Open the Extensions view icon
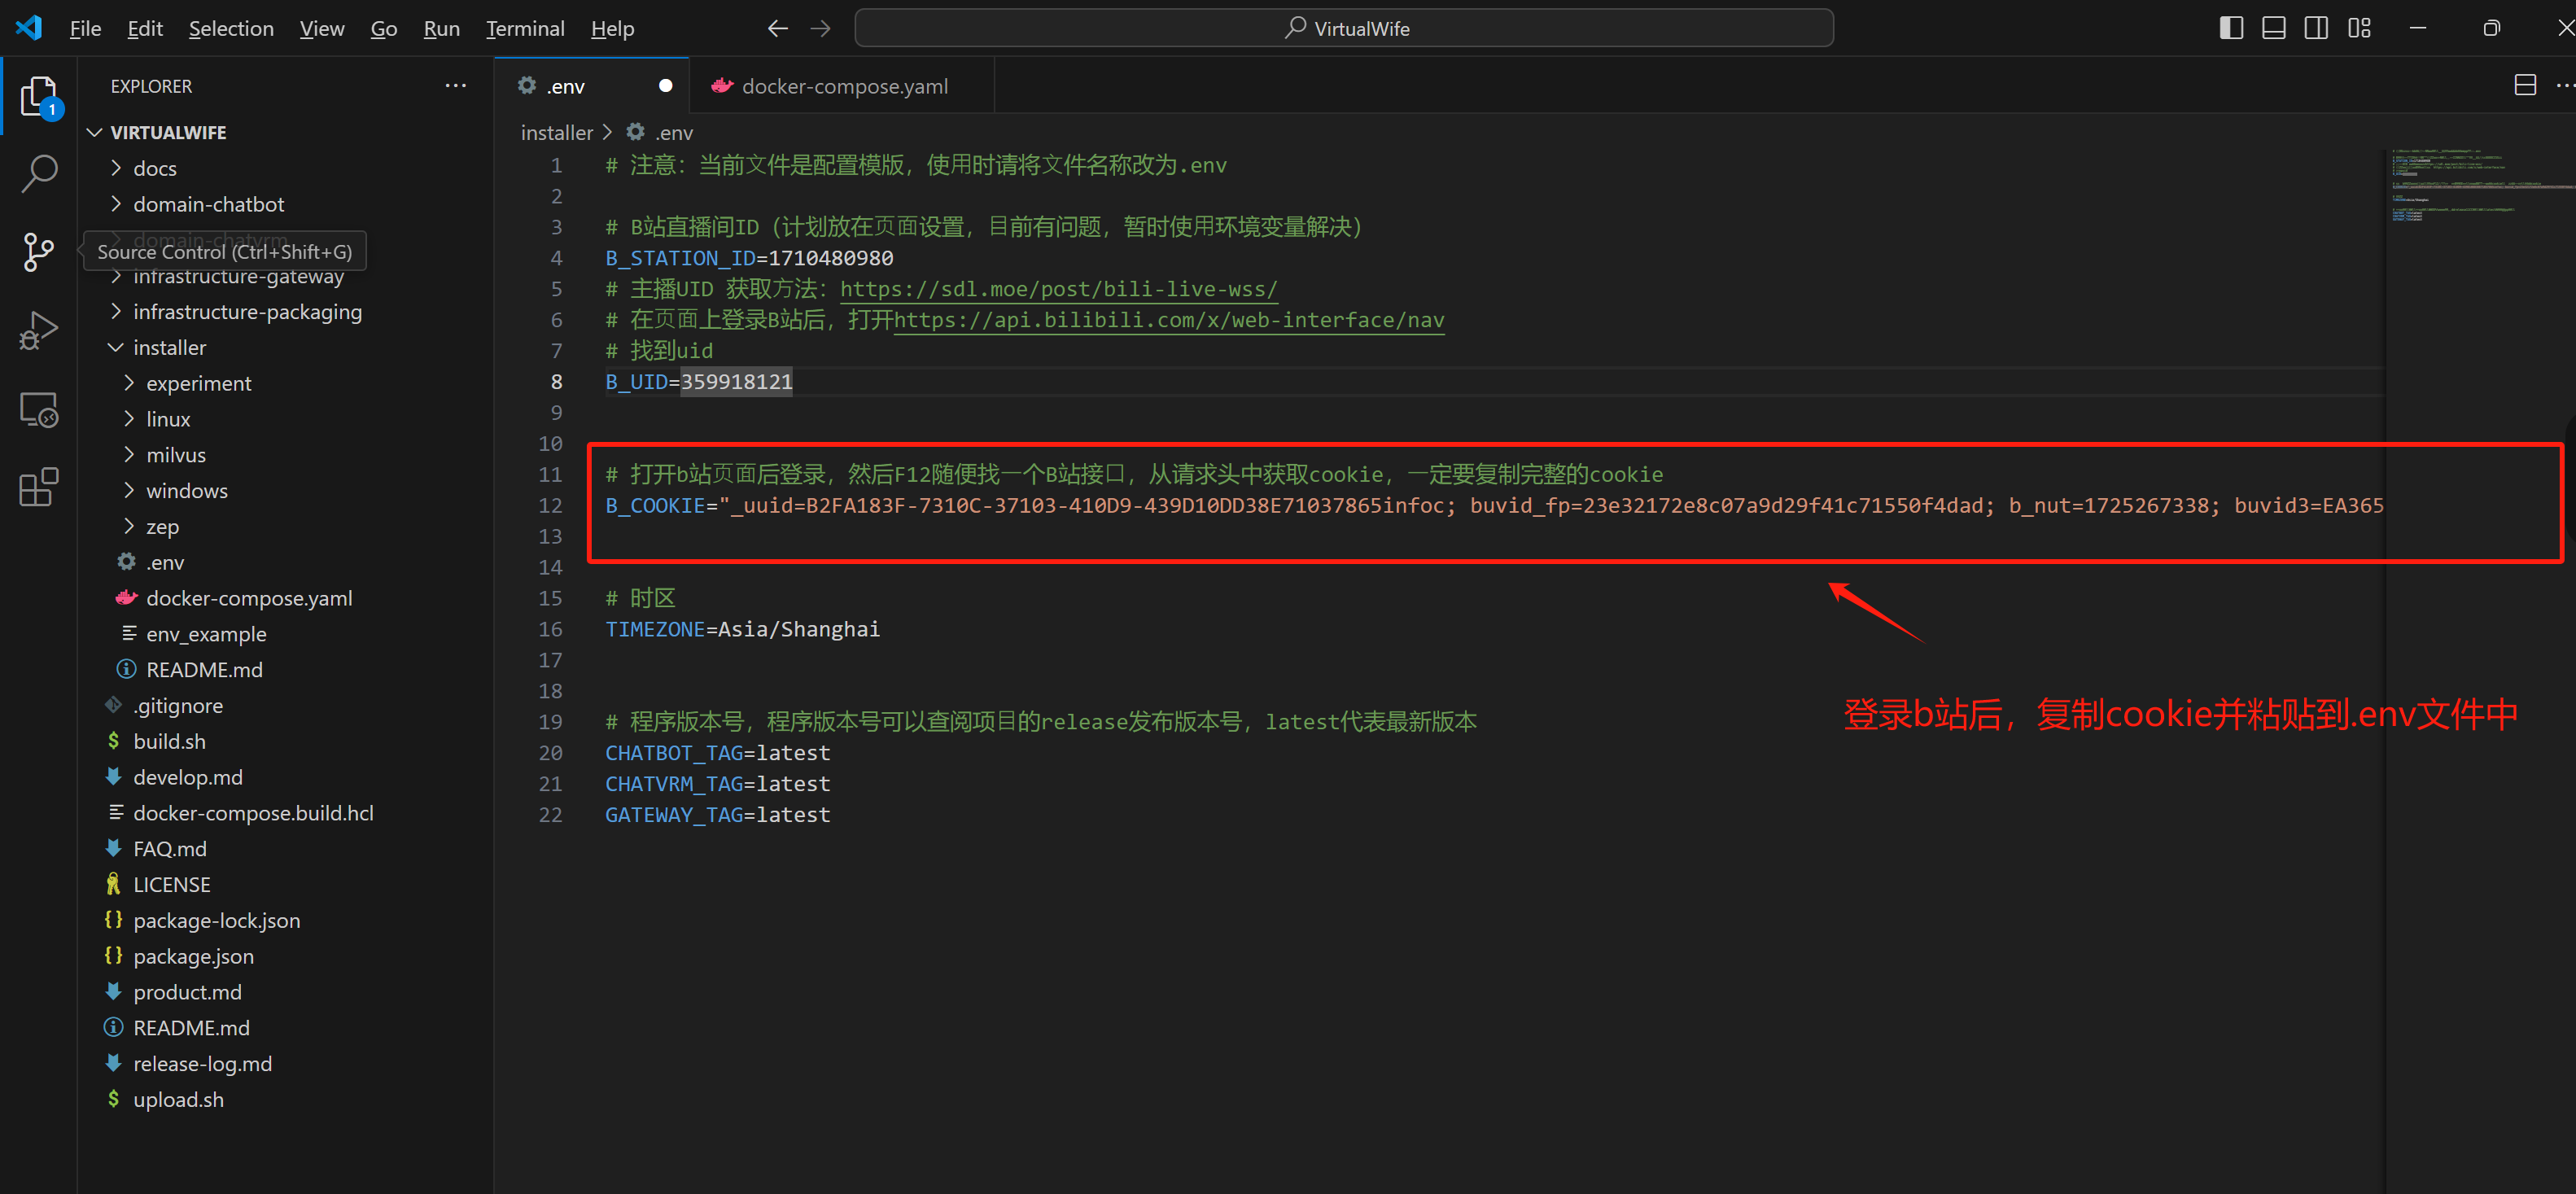Viewport: 2576px width, 1194px height. pos(38,487)
